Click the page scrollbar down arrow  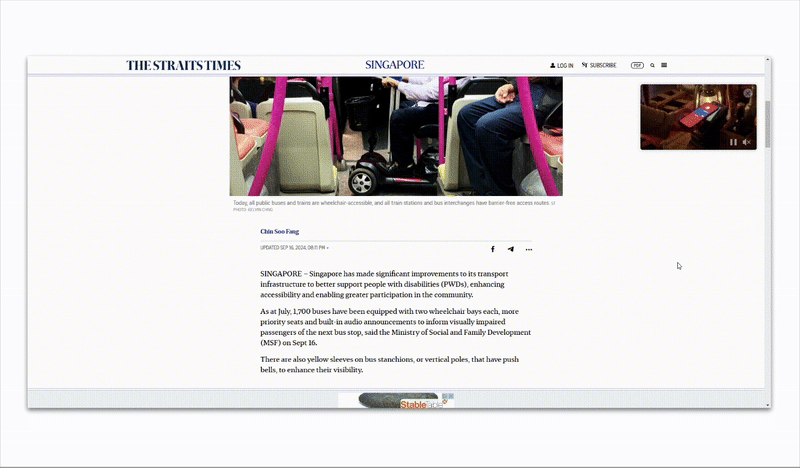coord(768,405)
